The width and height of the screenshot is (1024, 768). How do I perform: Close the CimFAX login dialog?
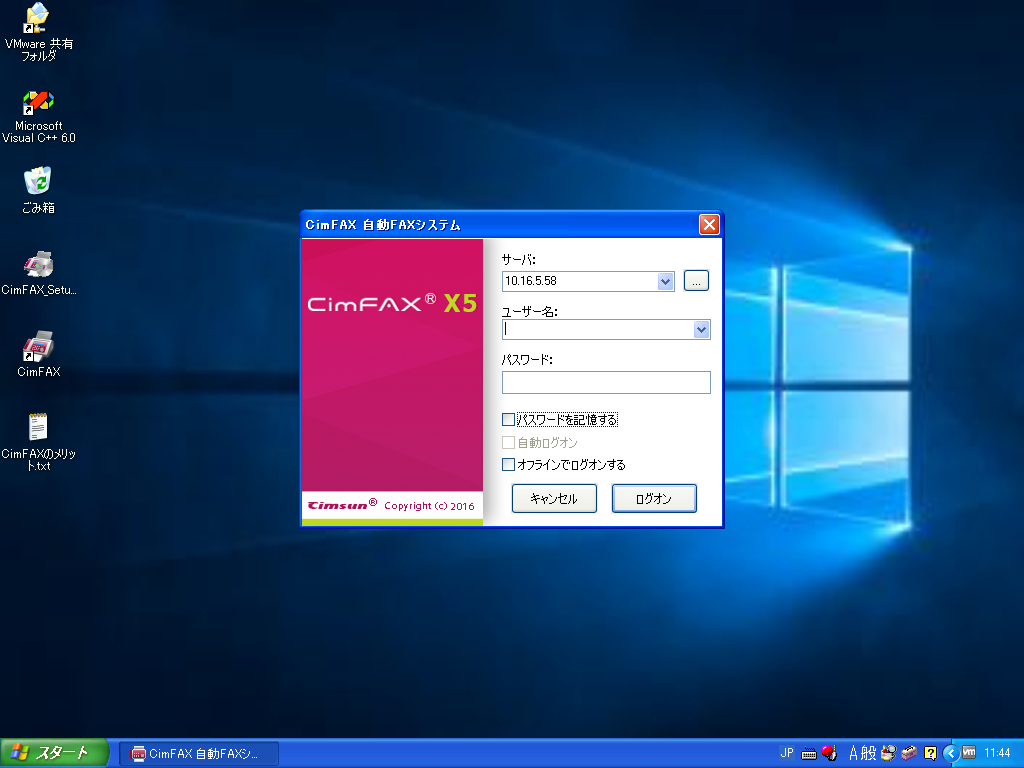(x=709, y=225)
